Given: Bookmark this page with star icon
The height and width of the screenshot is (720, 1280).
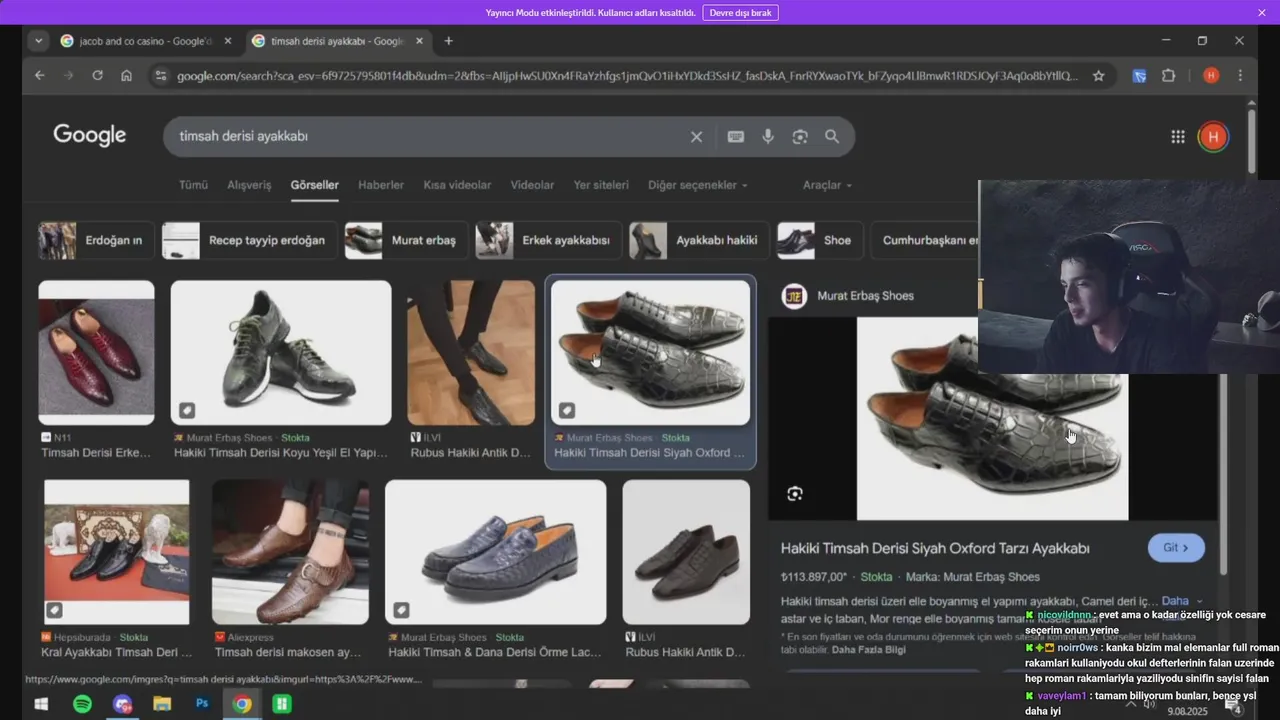Looking at the screenshot, I should click(1099, 75).
